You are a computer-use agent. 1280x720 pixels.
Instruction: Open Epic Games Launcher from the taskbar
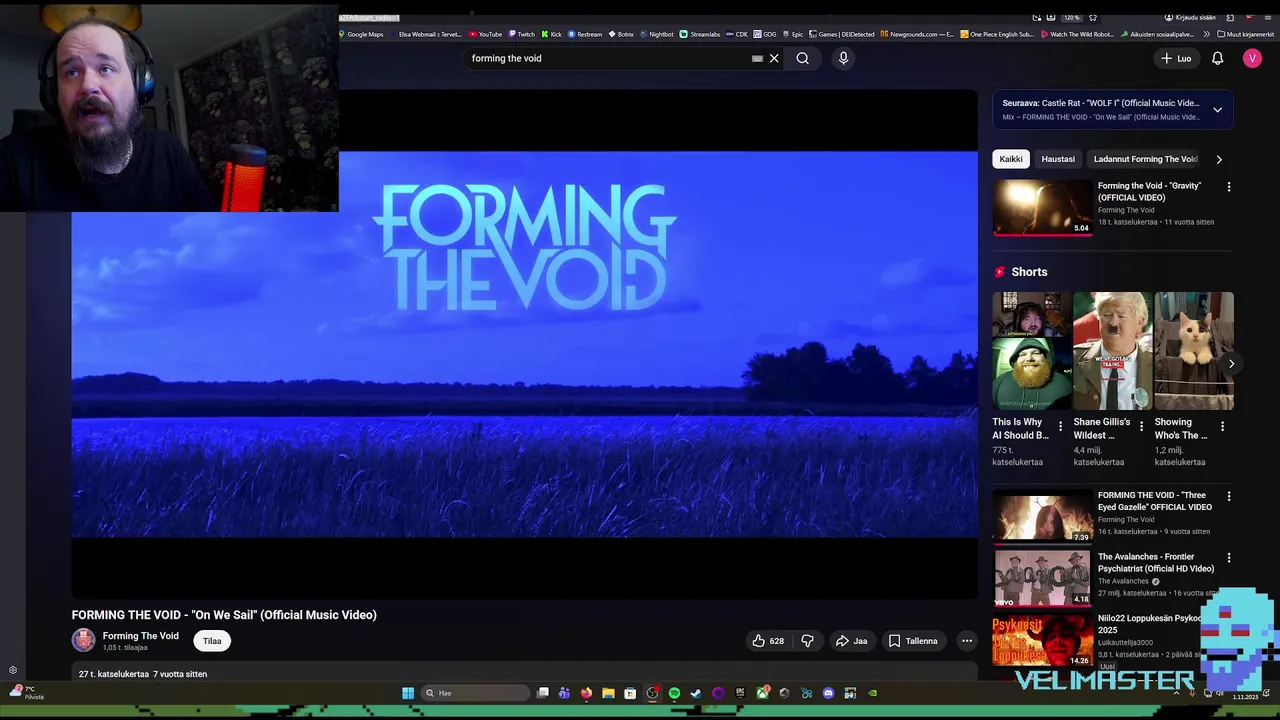click(x=740, y=693)
